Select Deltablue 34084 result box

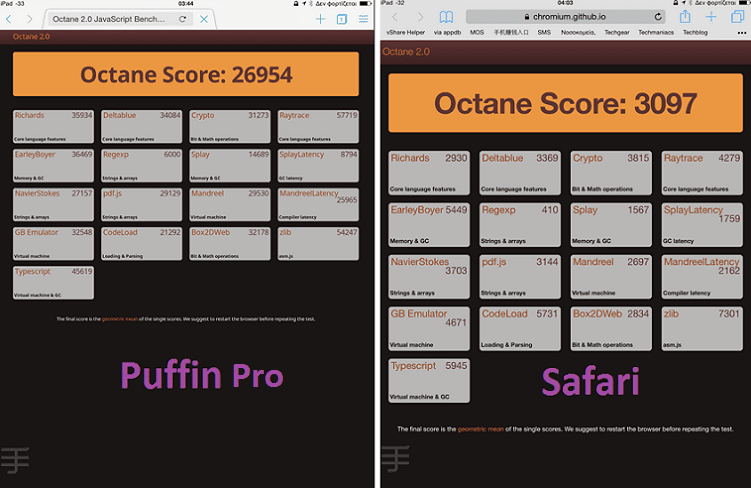click(x=141, y=126)
